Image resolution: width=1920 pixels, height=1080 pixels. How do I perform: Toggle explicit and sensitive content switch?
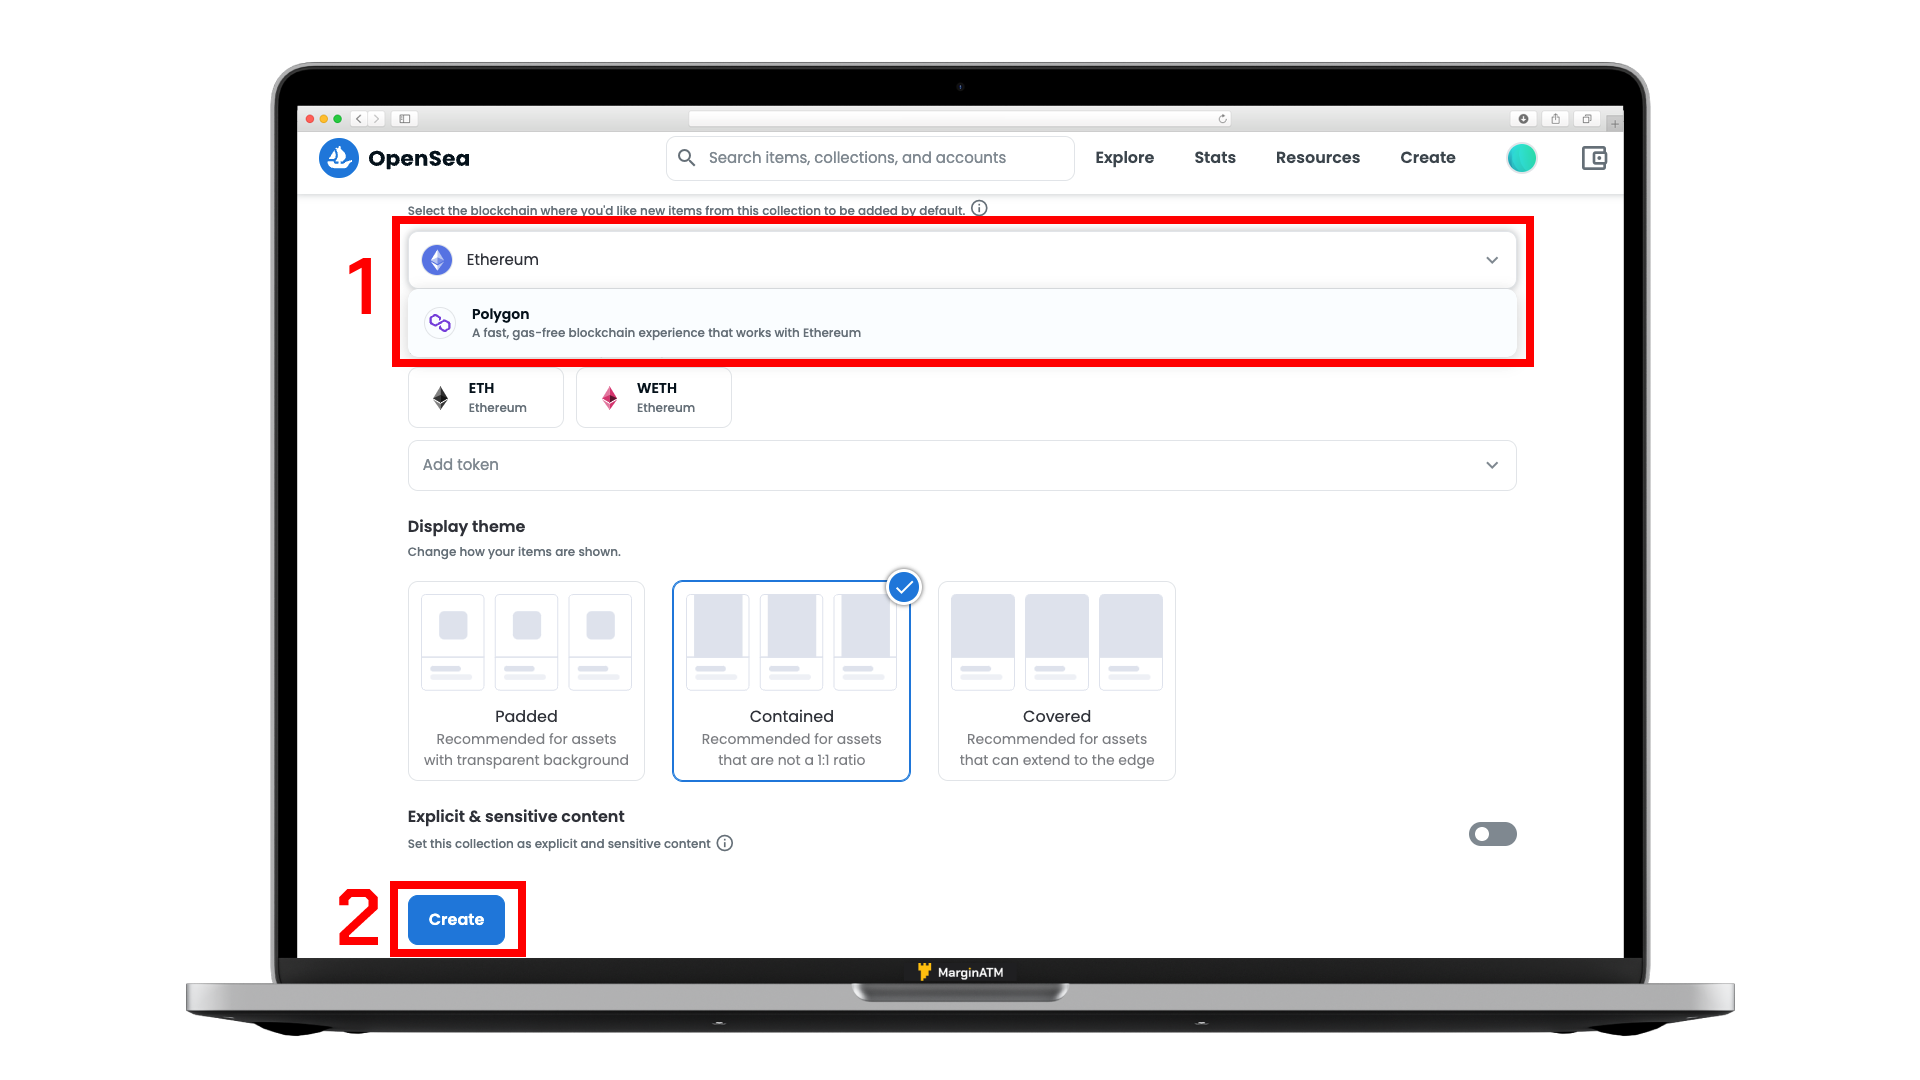point(1492,834)
